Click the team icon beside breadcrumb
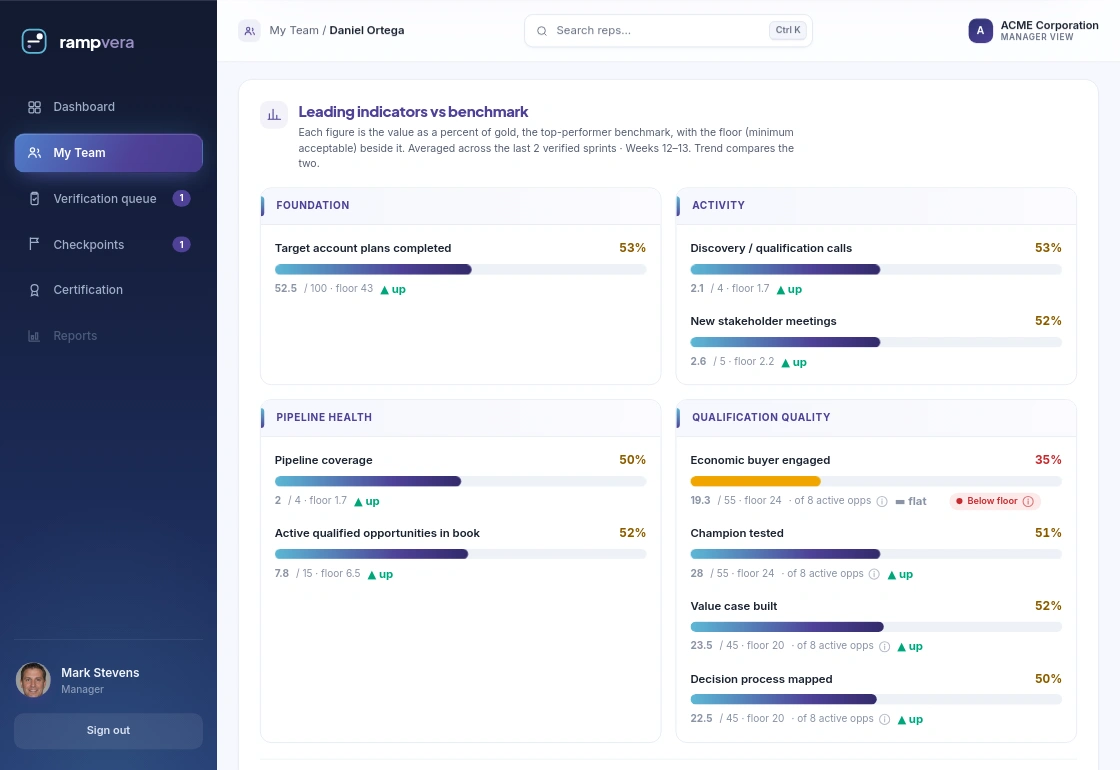Screen dimensions: 1120x770 point(249,31)
